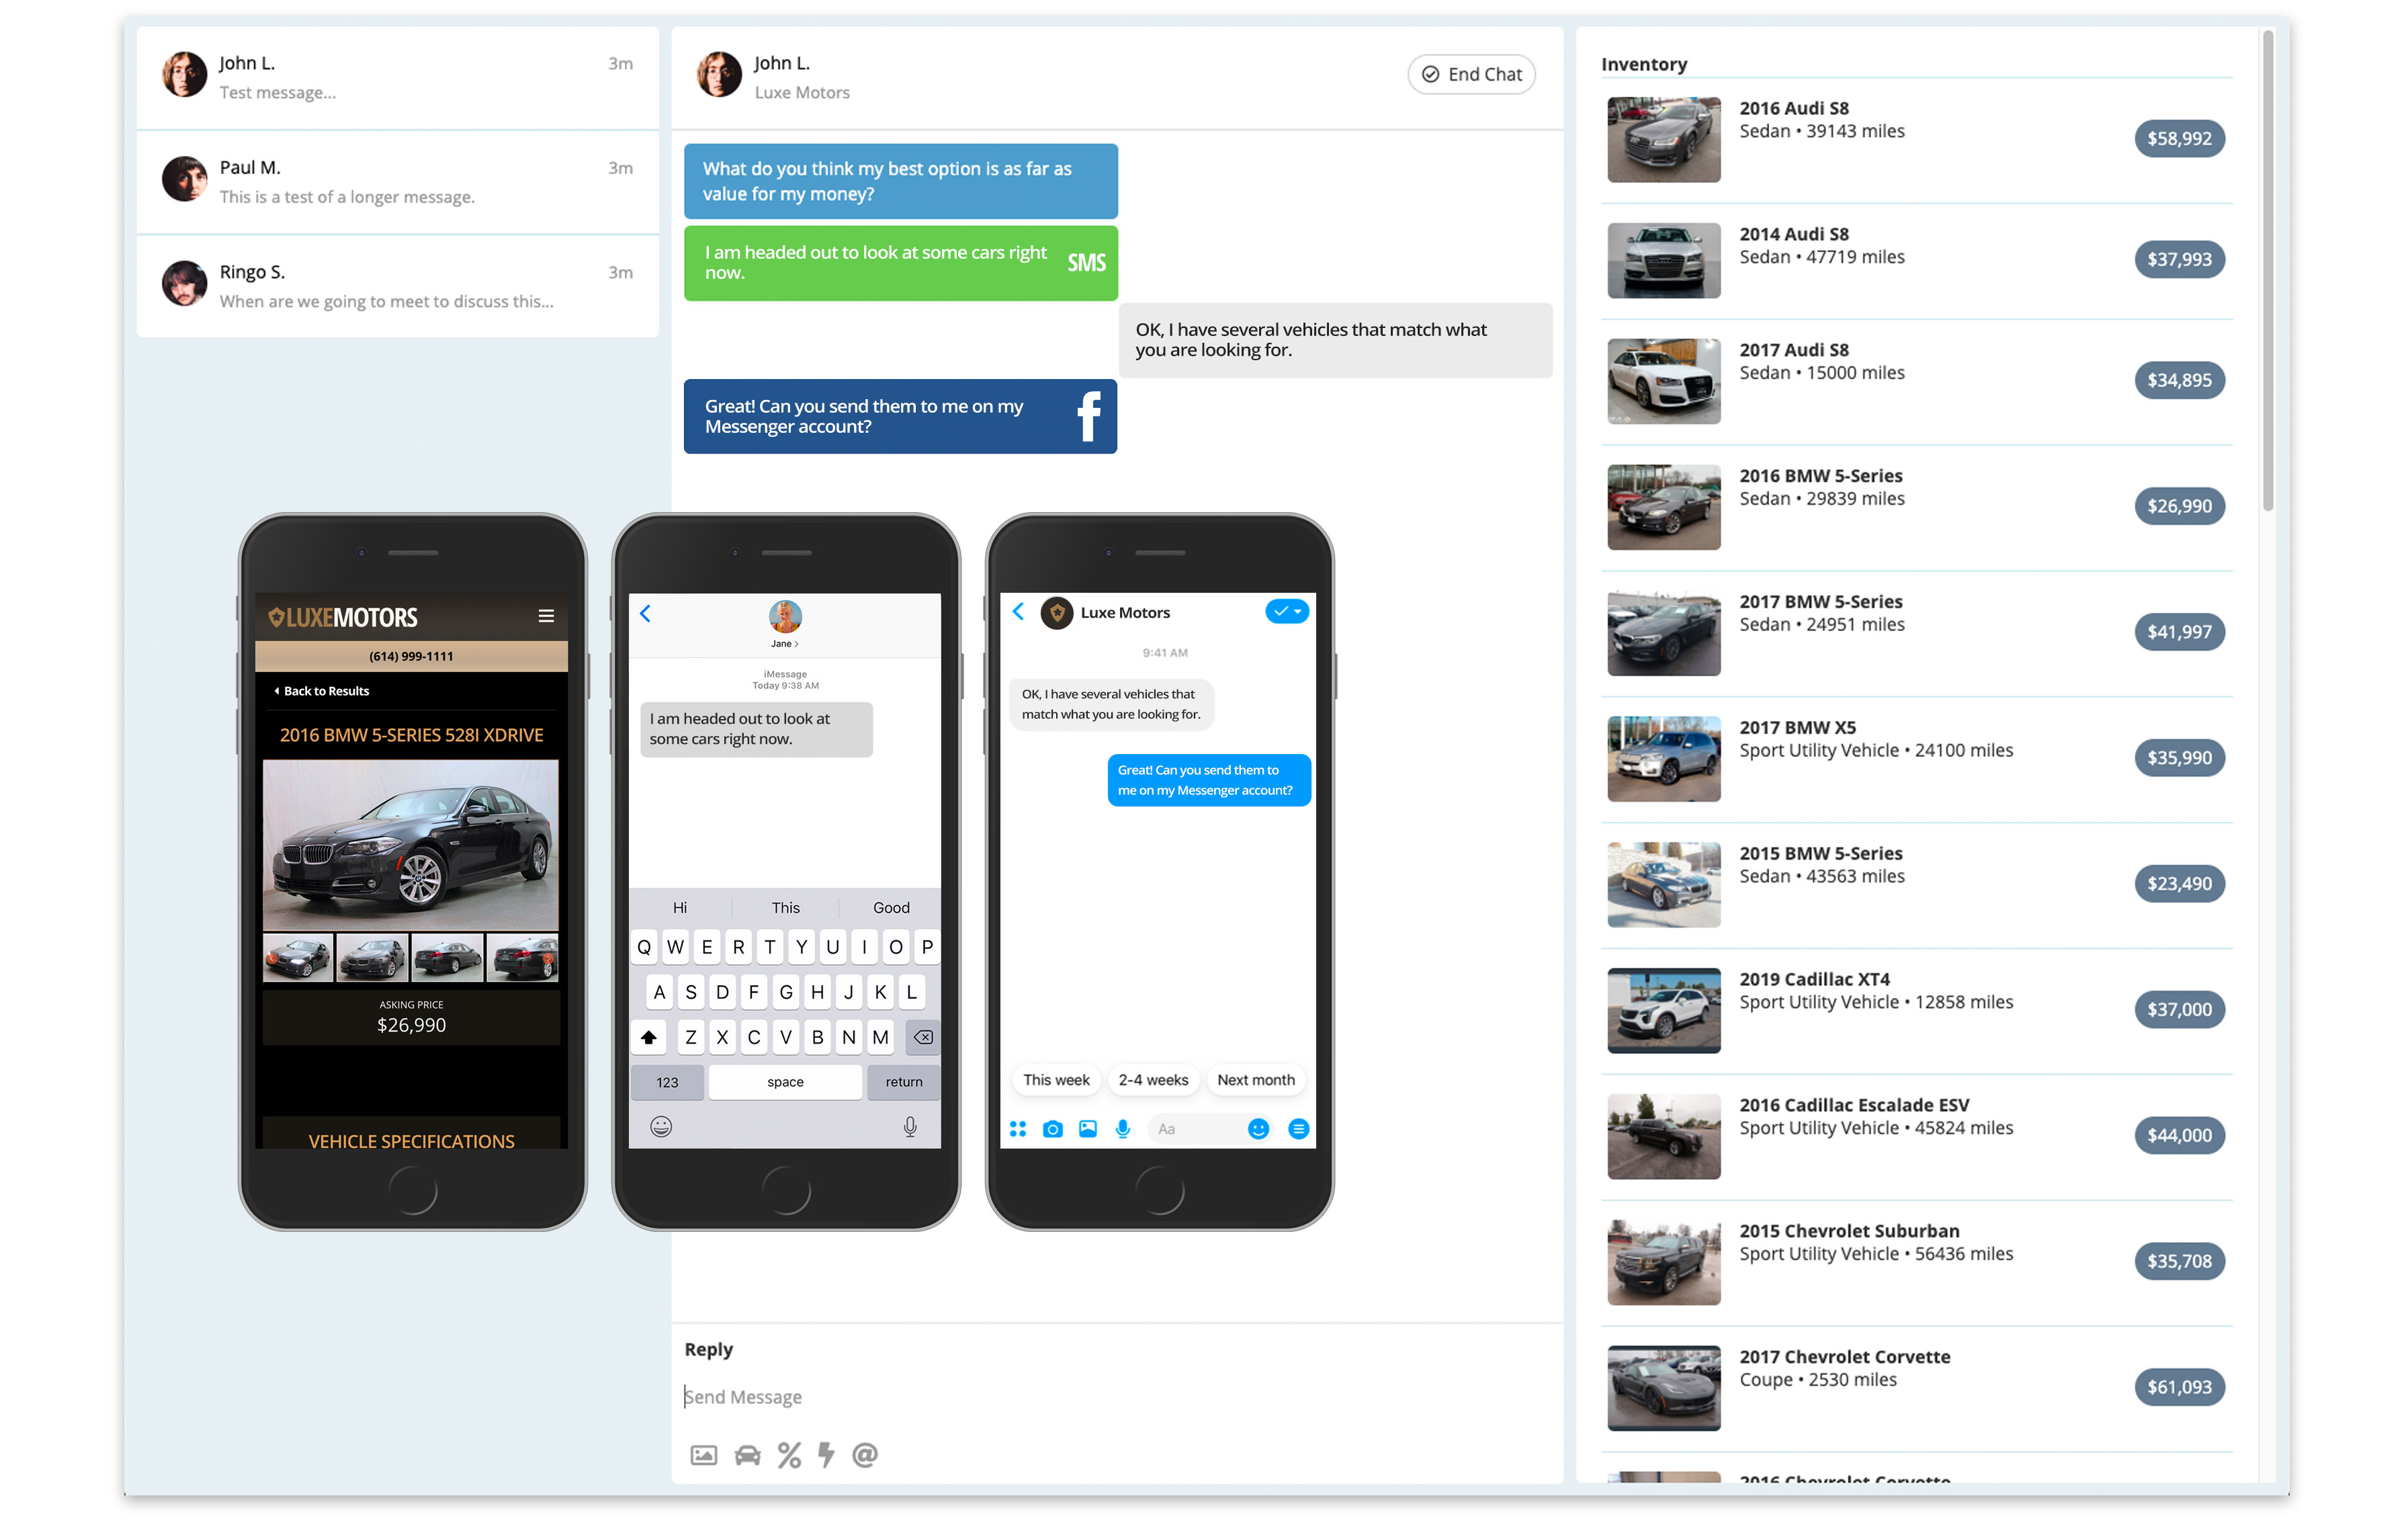The height and width of the screenshot is (1531, 2408).
Task: Click Jane's contact avatar in iMessage
Action: 785,616
